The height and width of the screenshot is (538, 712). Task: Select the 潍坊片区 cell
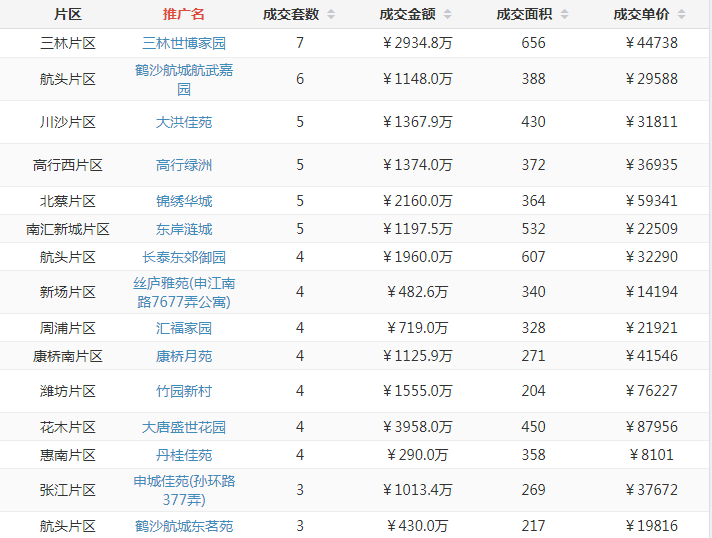pyautogui.click(x=68, y=391)
